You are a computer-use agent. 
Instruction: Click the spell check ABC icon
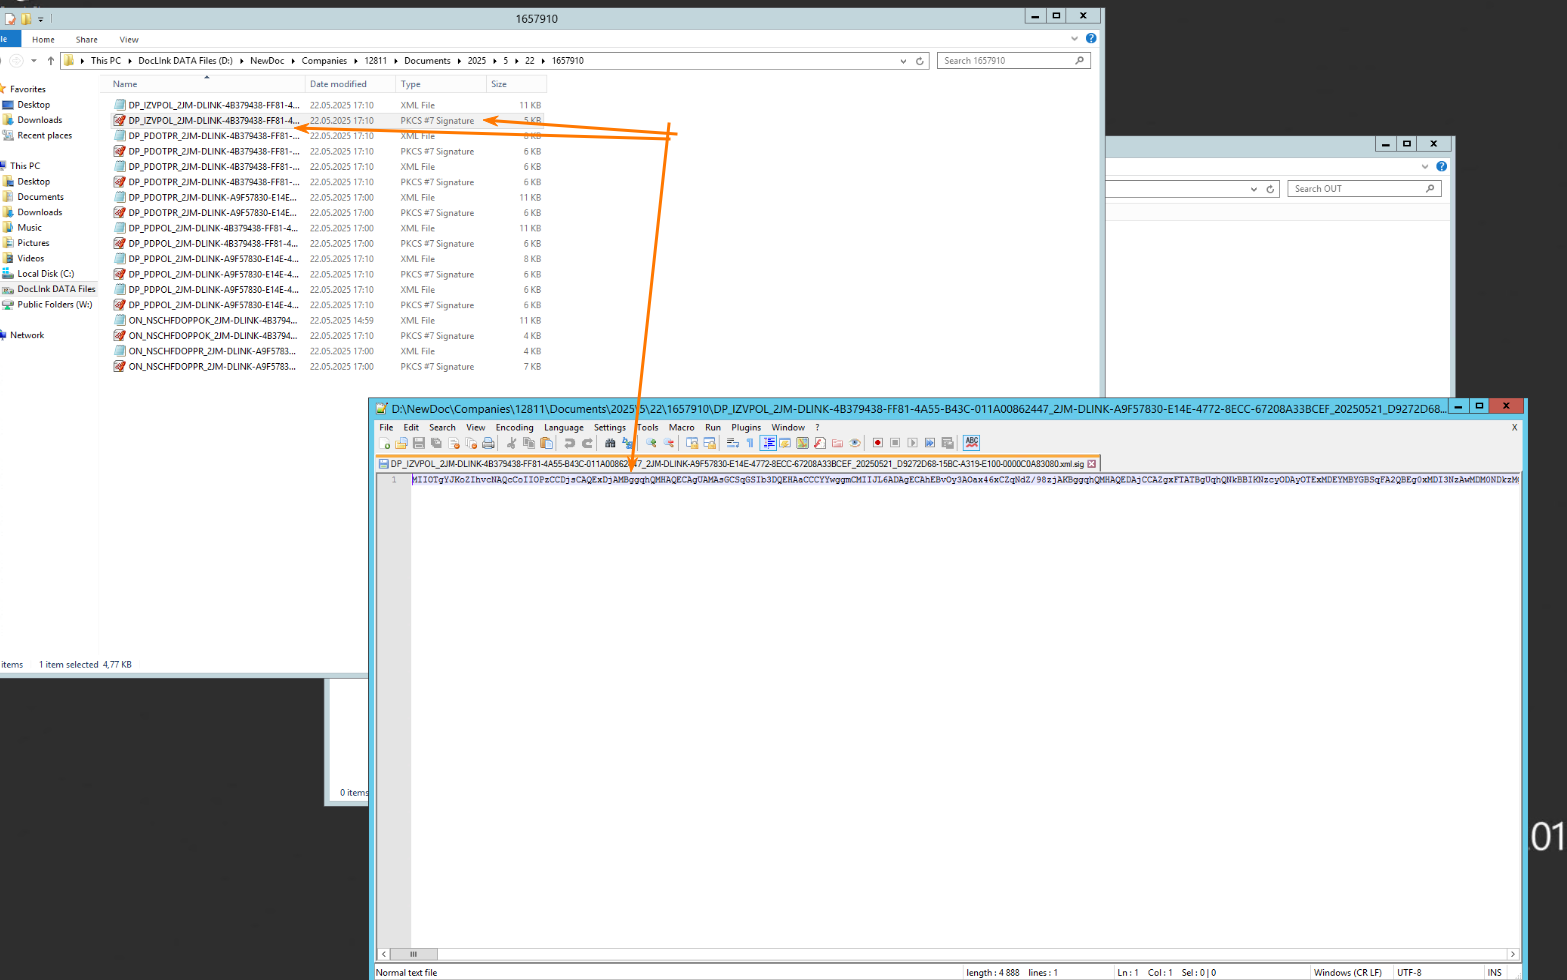(x=971, y=443)
